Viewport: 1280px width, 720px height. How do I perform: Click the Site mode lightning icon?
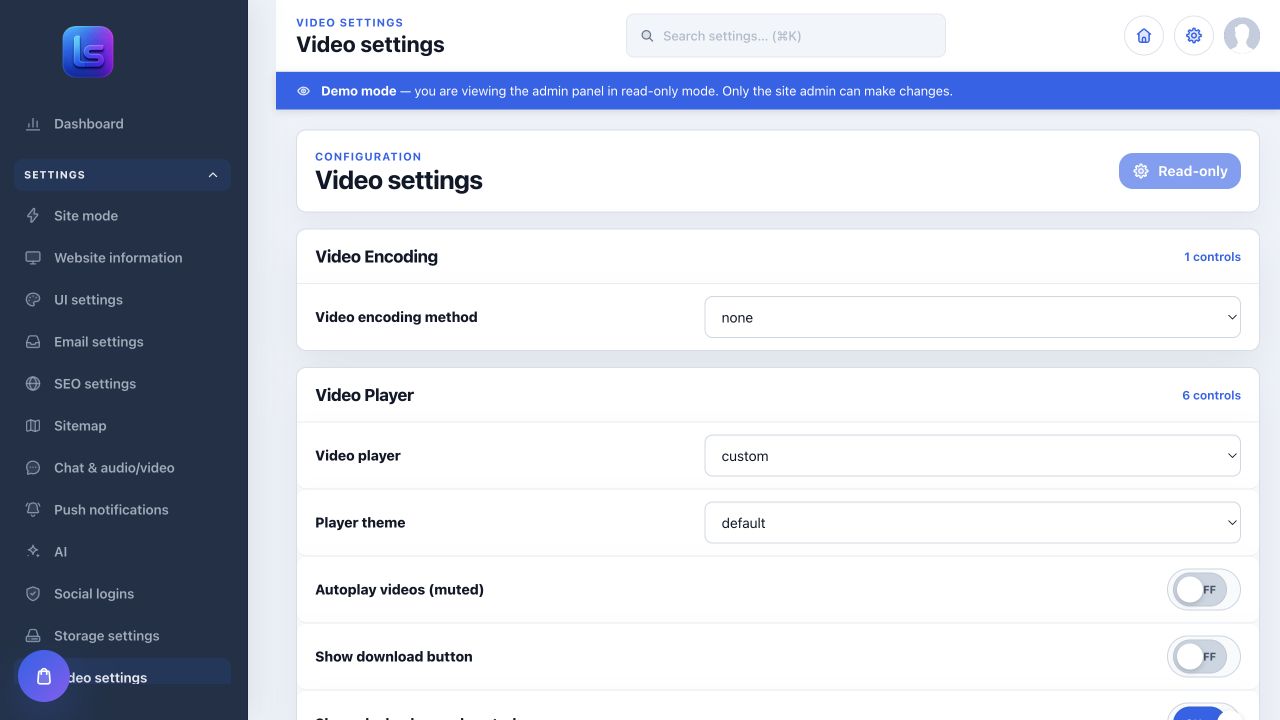[33, 216]
